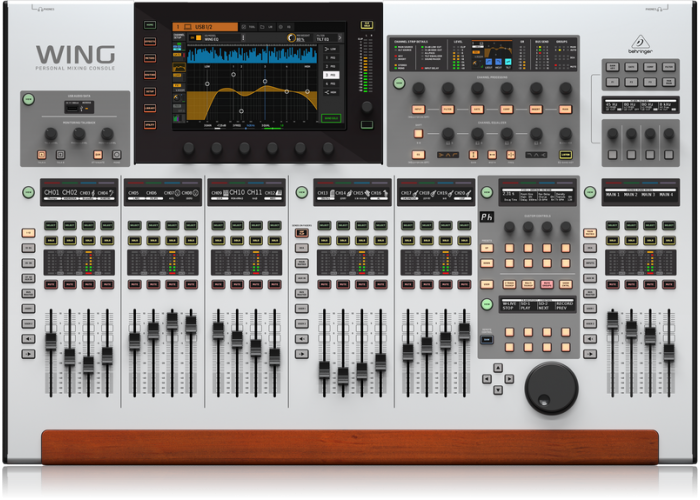Expand the TILT EQ filter arrow

pyautogui.click(x=340, y=38)
